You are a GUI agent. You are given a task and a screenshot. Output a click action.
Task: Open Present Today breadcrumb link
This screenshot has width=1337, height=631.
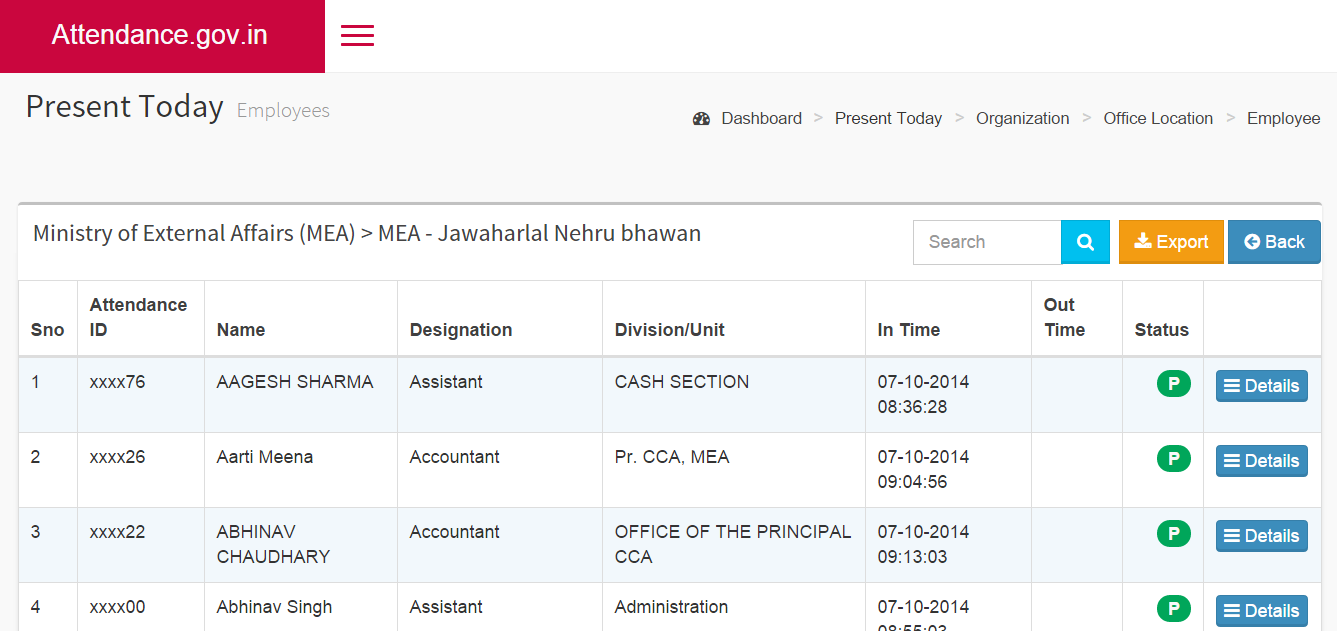[x=888, y=118]
